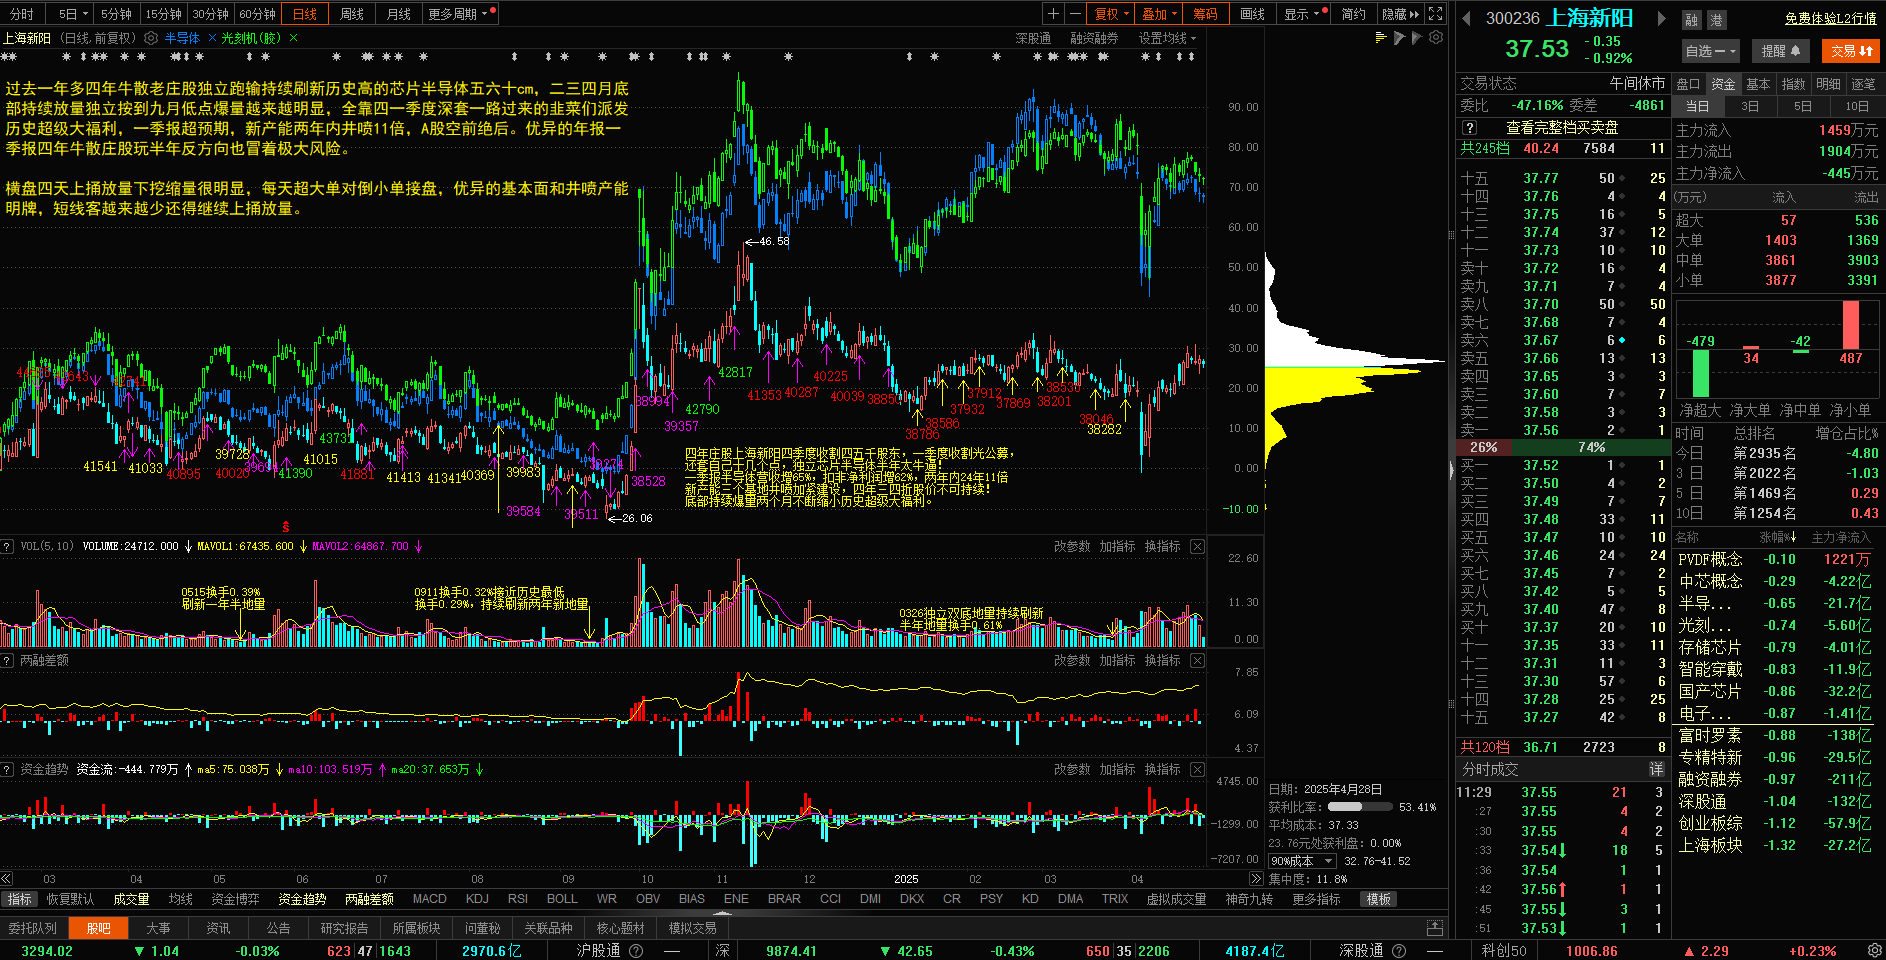
Task: Open the 自选一 watchlist dropdown
Action: coord(1711,51)
